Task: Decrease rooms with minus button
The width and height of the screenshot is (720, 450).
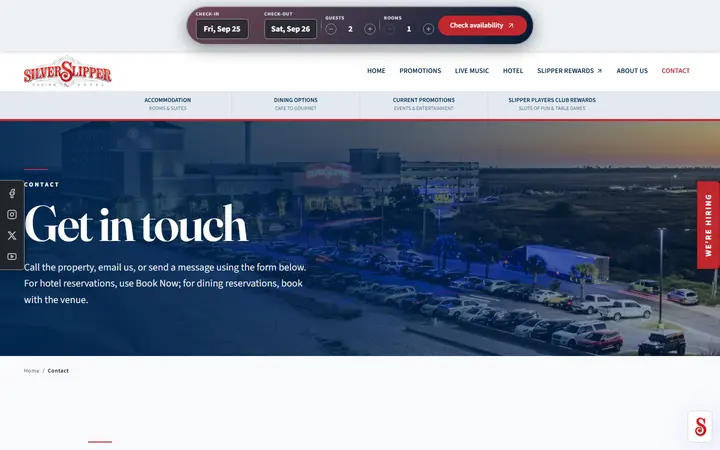Action: (389, 29)
